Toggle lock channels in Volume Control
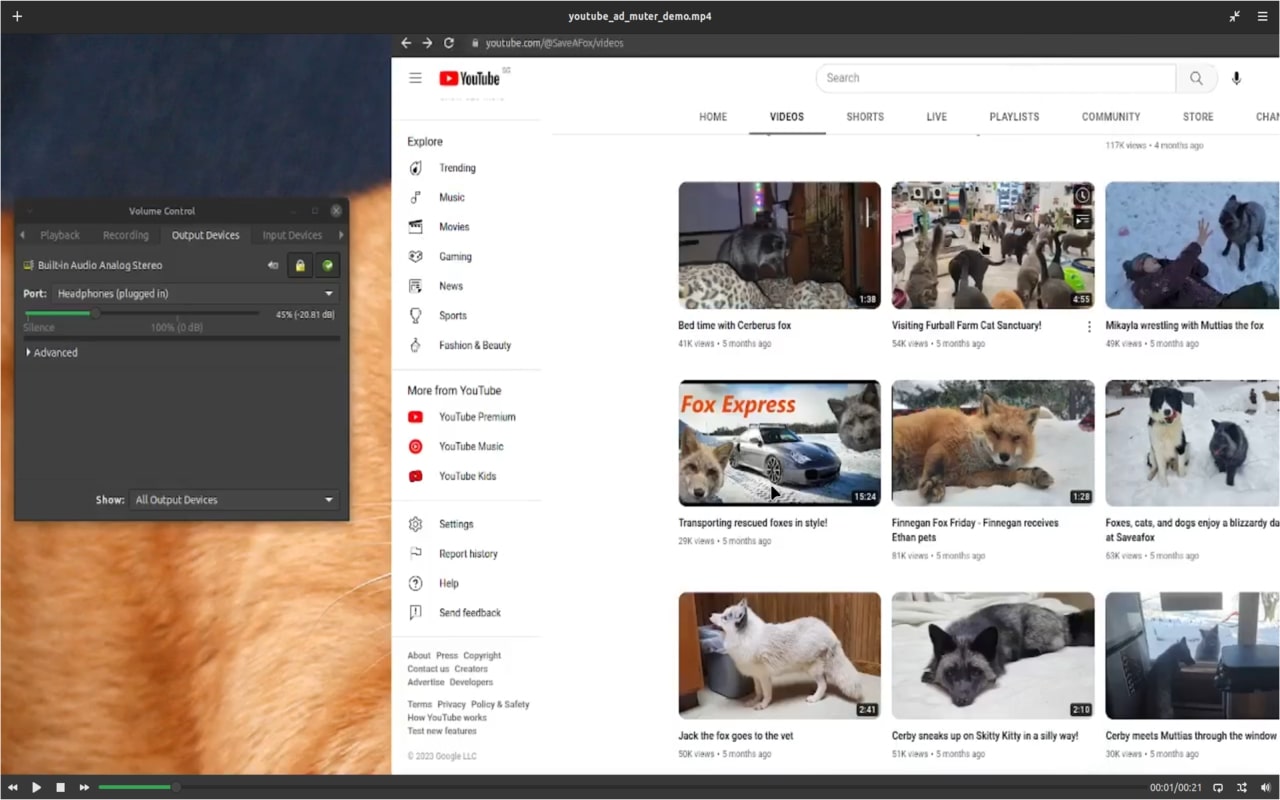The width and height of the screenshot is (1280, 800). (x=299, y=265)
